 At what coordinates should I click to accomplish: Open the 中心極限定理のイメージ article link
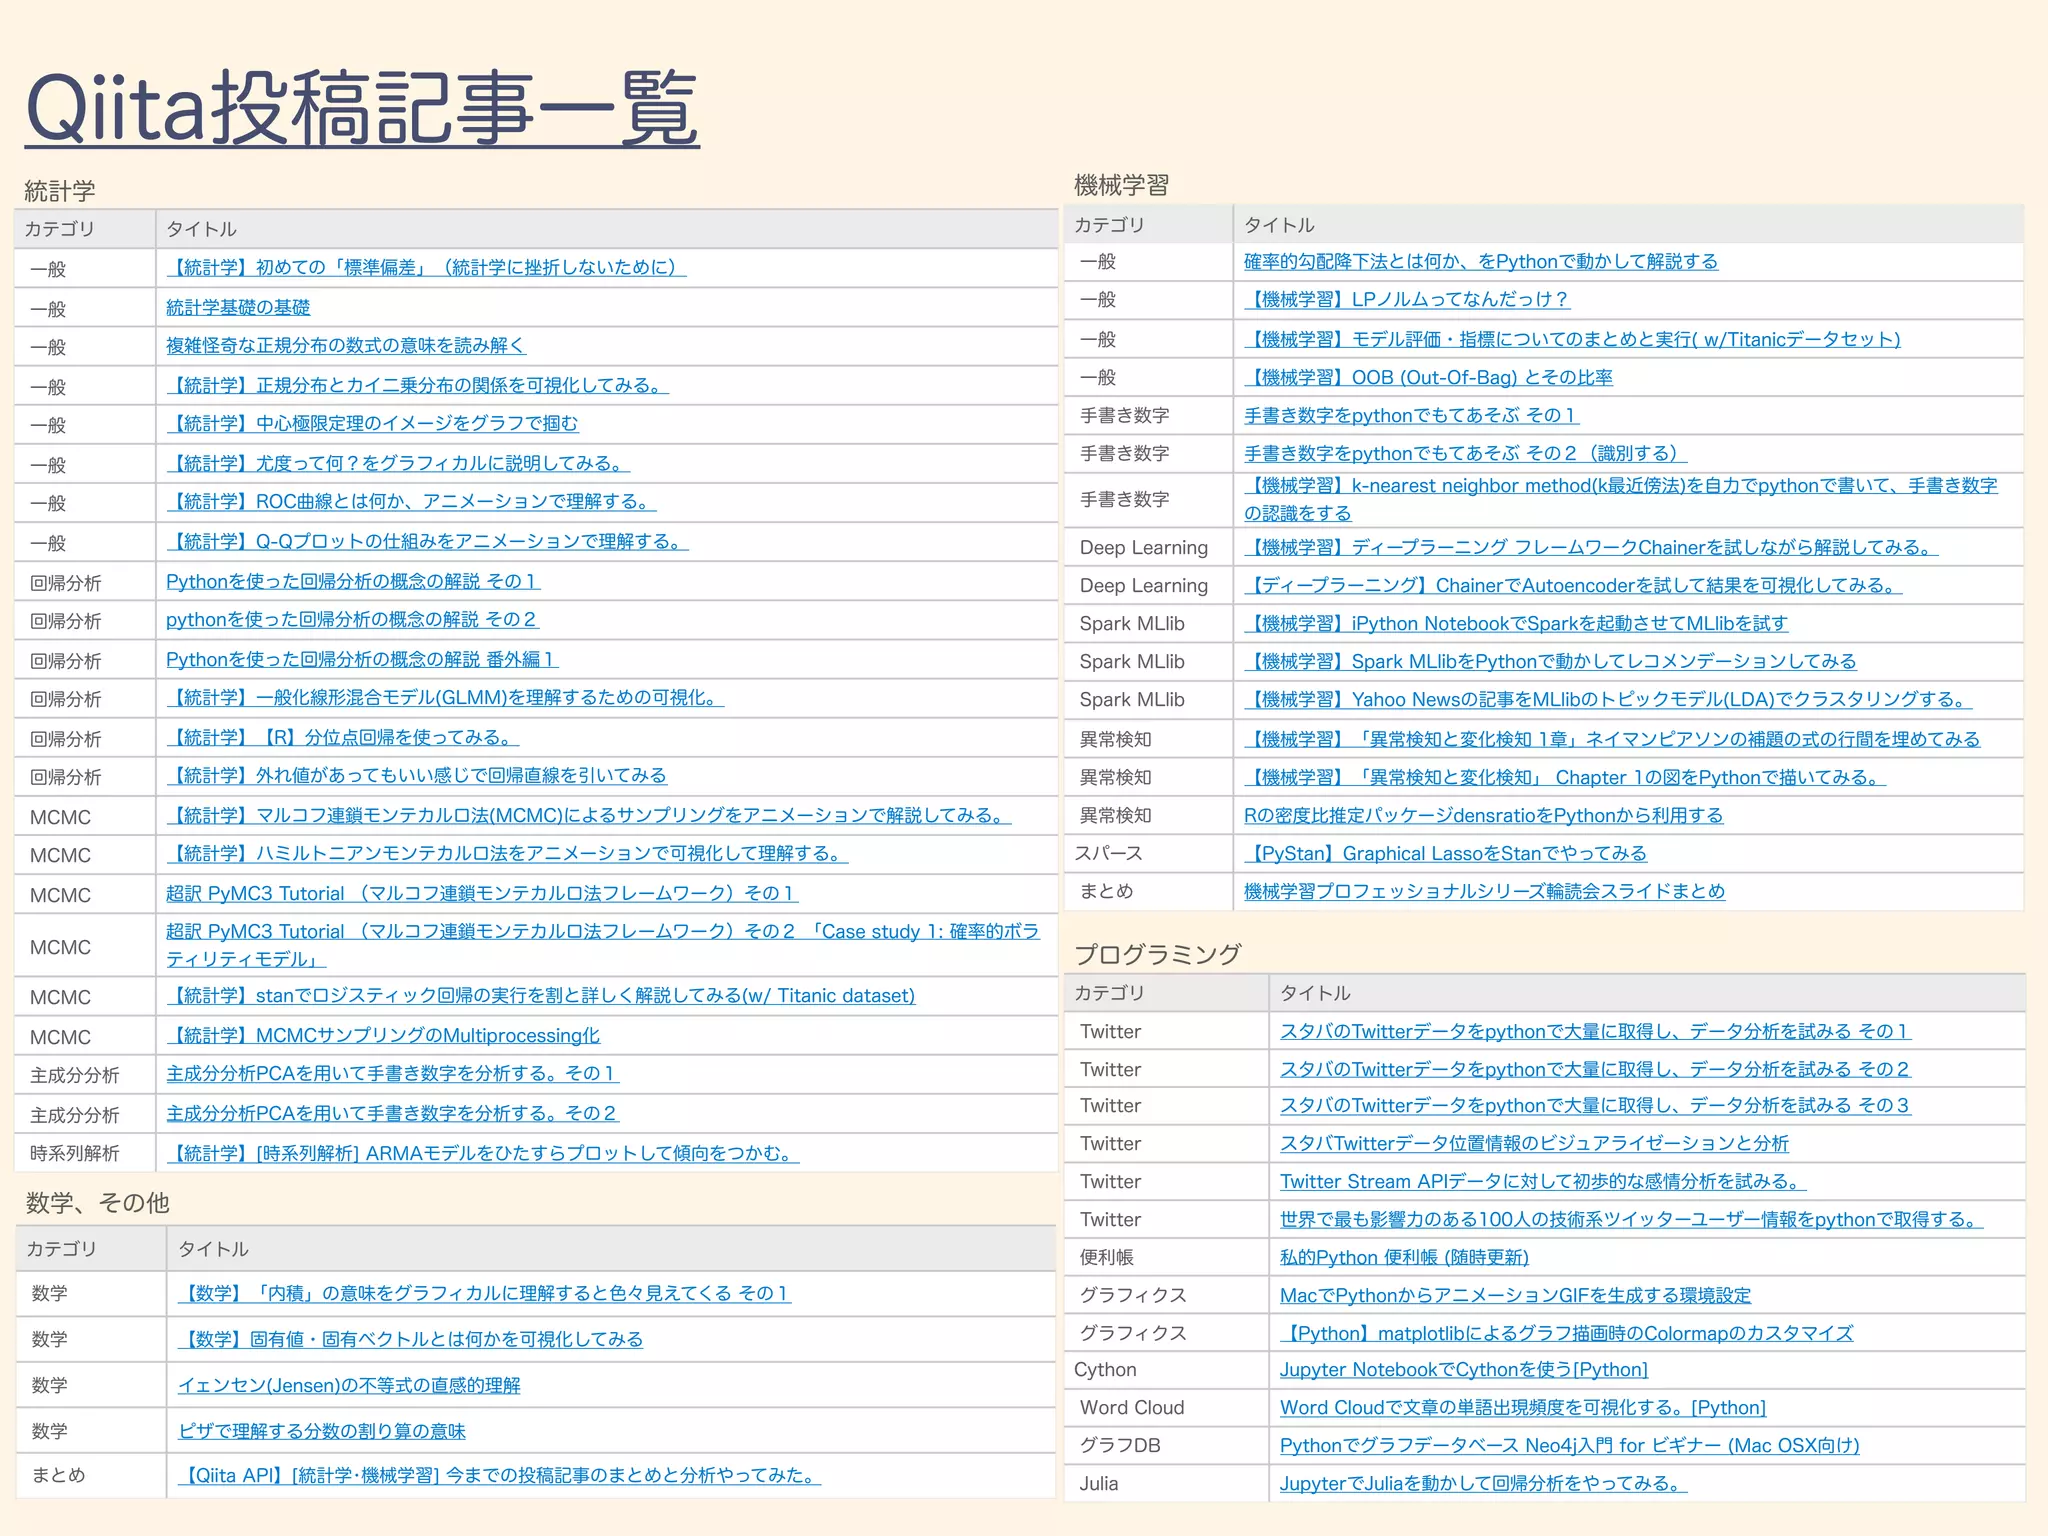(372, 423)
